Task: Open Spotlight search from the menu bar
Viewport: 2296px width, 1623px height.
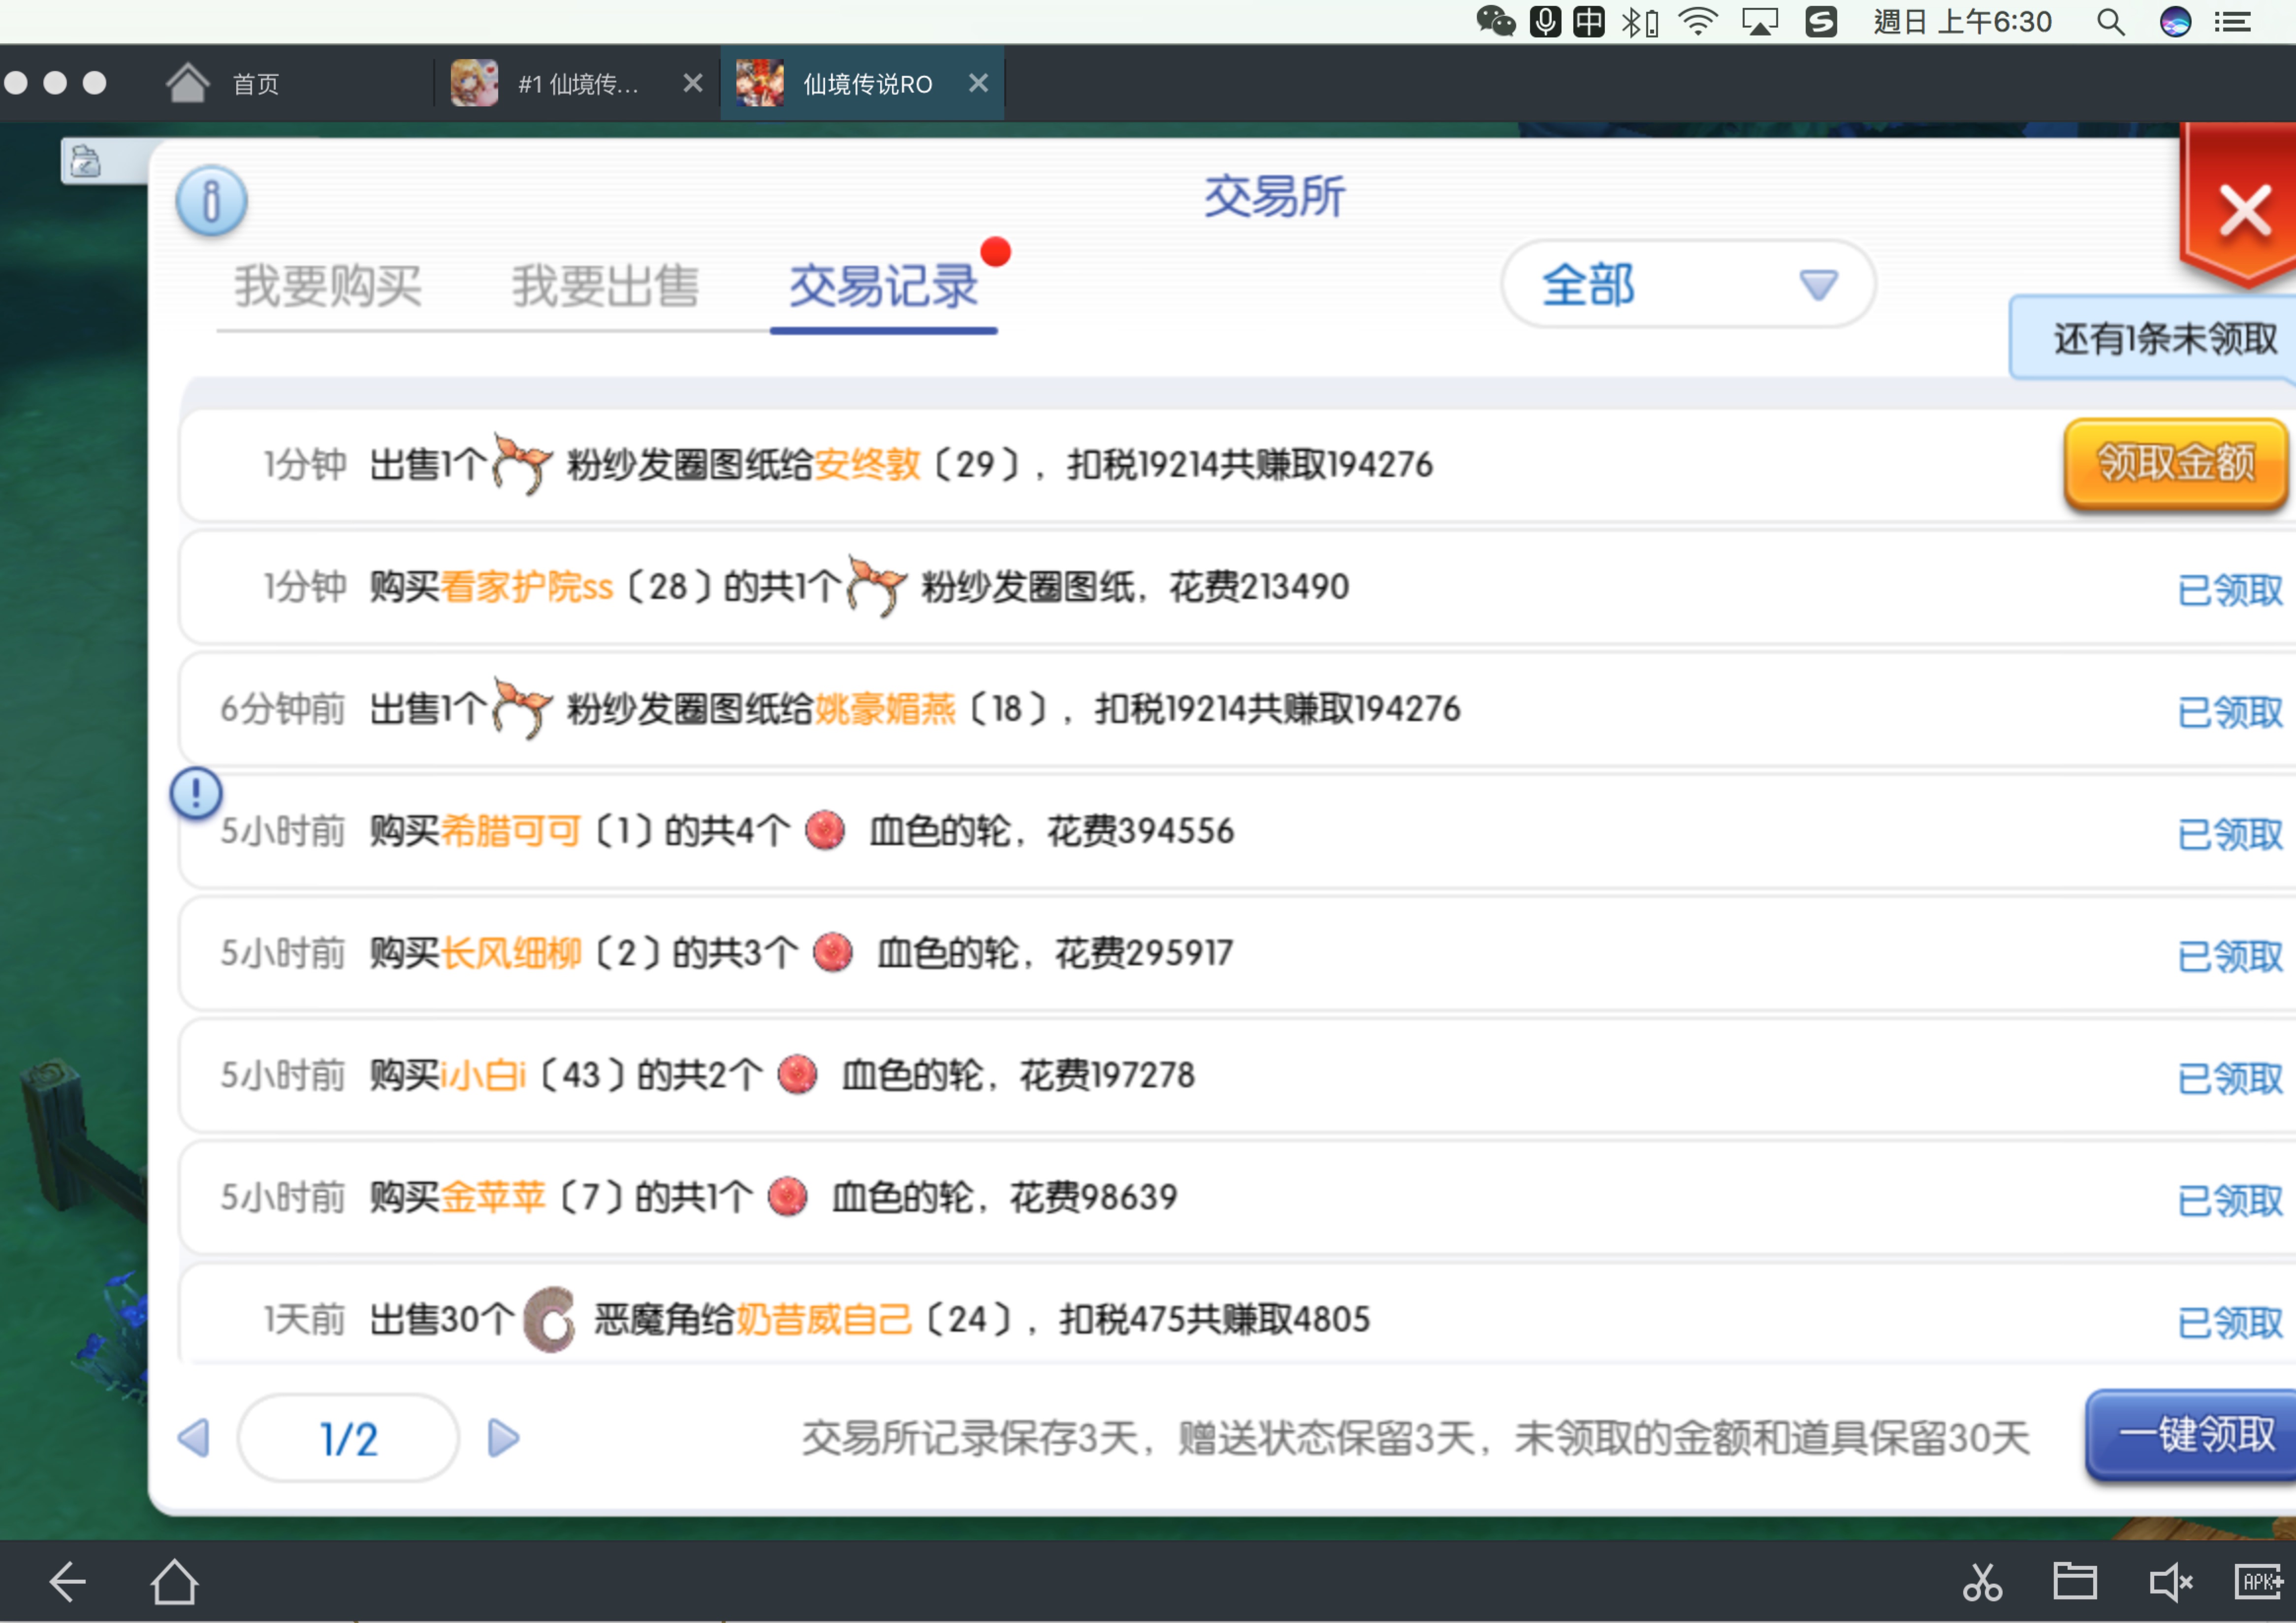Action: pyautogui.click(x=2110, y=21)
